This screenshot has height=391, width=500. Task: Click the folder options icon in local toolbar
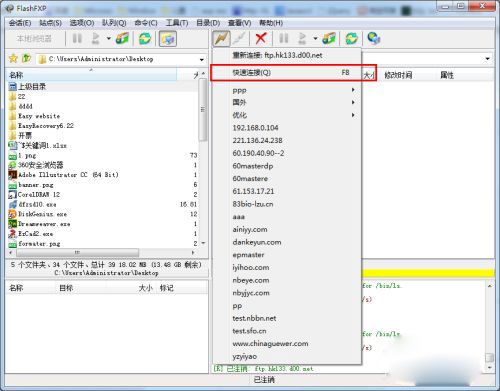pos(122,38)
